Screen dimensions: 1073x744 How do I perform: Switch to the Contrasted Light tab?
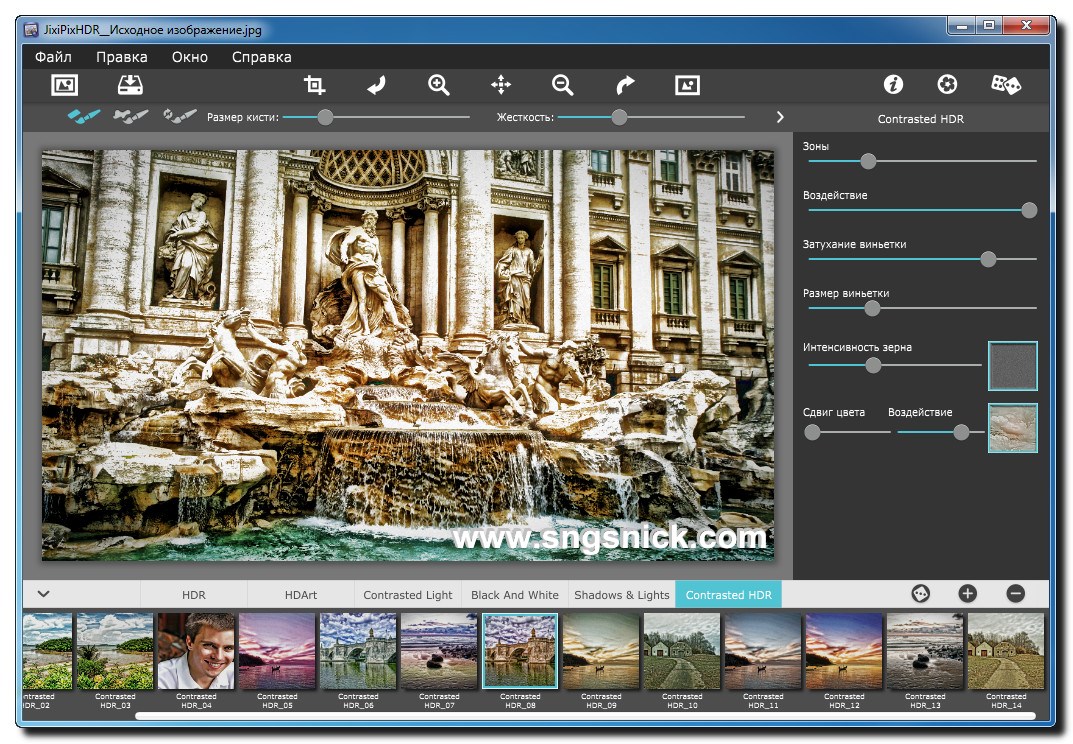pos(408,595)
